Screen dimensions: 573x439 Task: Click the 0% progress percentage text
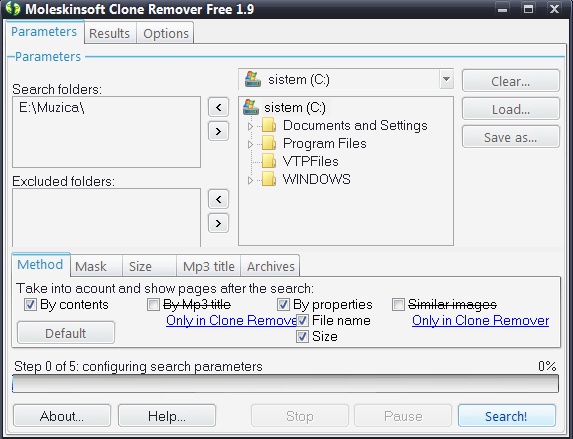coord(547,366)
